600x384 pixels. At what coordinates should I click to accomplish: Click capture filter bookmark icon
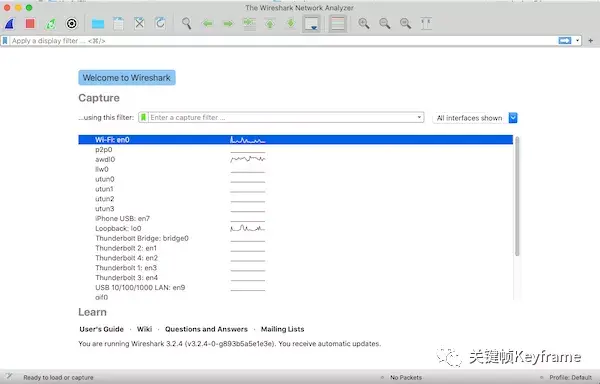click(143, 117)
